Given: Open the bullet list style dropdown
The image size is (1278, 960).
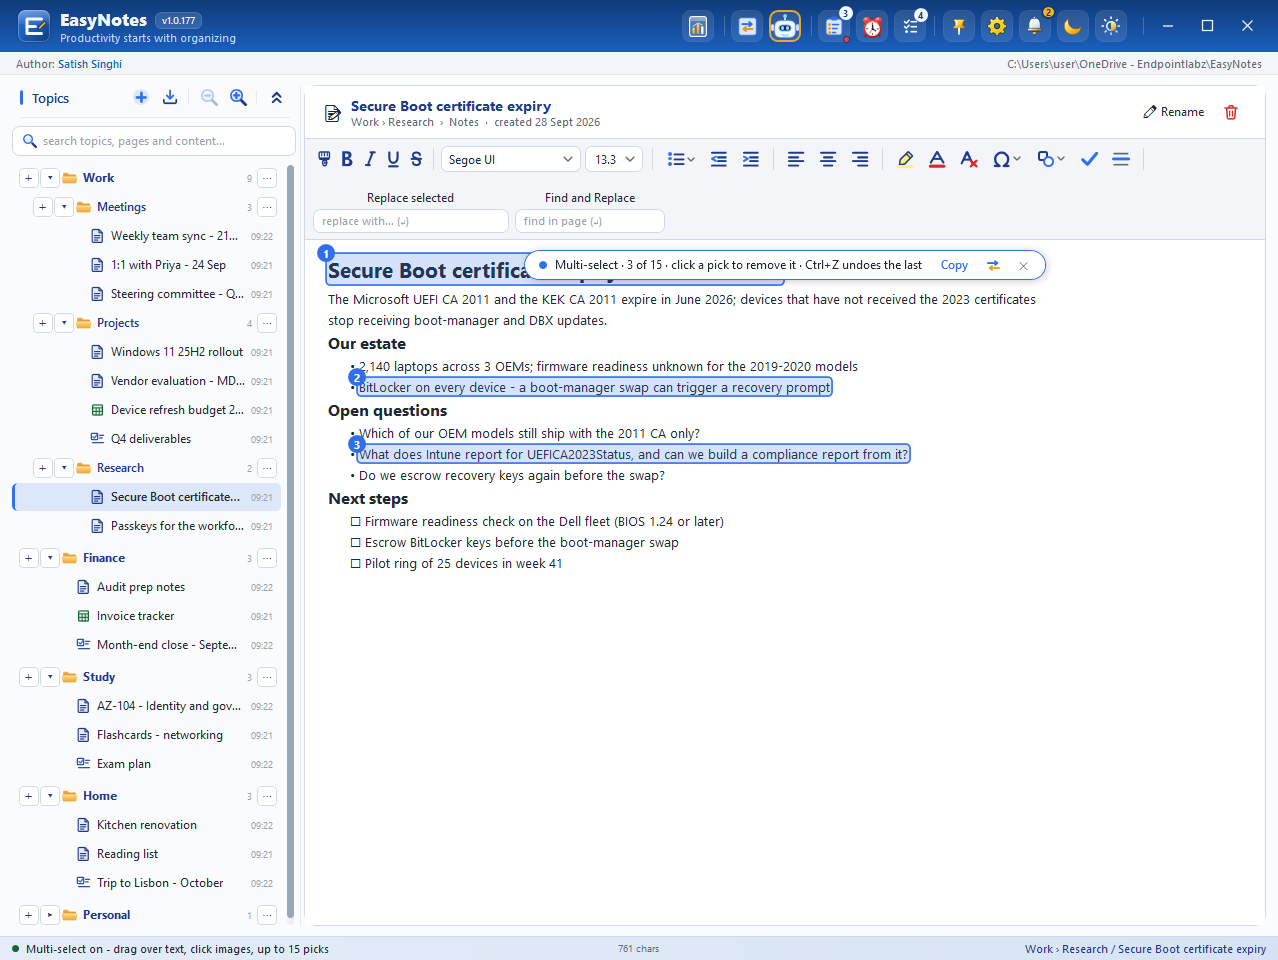Looking at the screenshot, I should [681, 159].
